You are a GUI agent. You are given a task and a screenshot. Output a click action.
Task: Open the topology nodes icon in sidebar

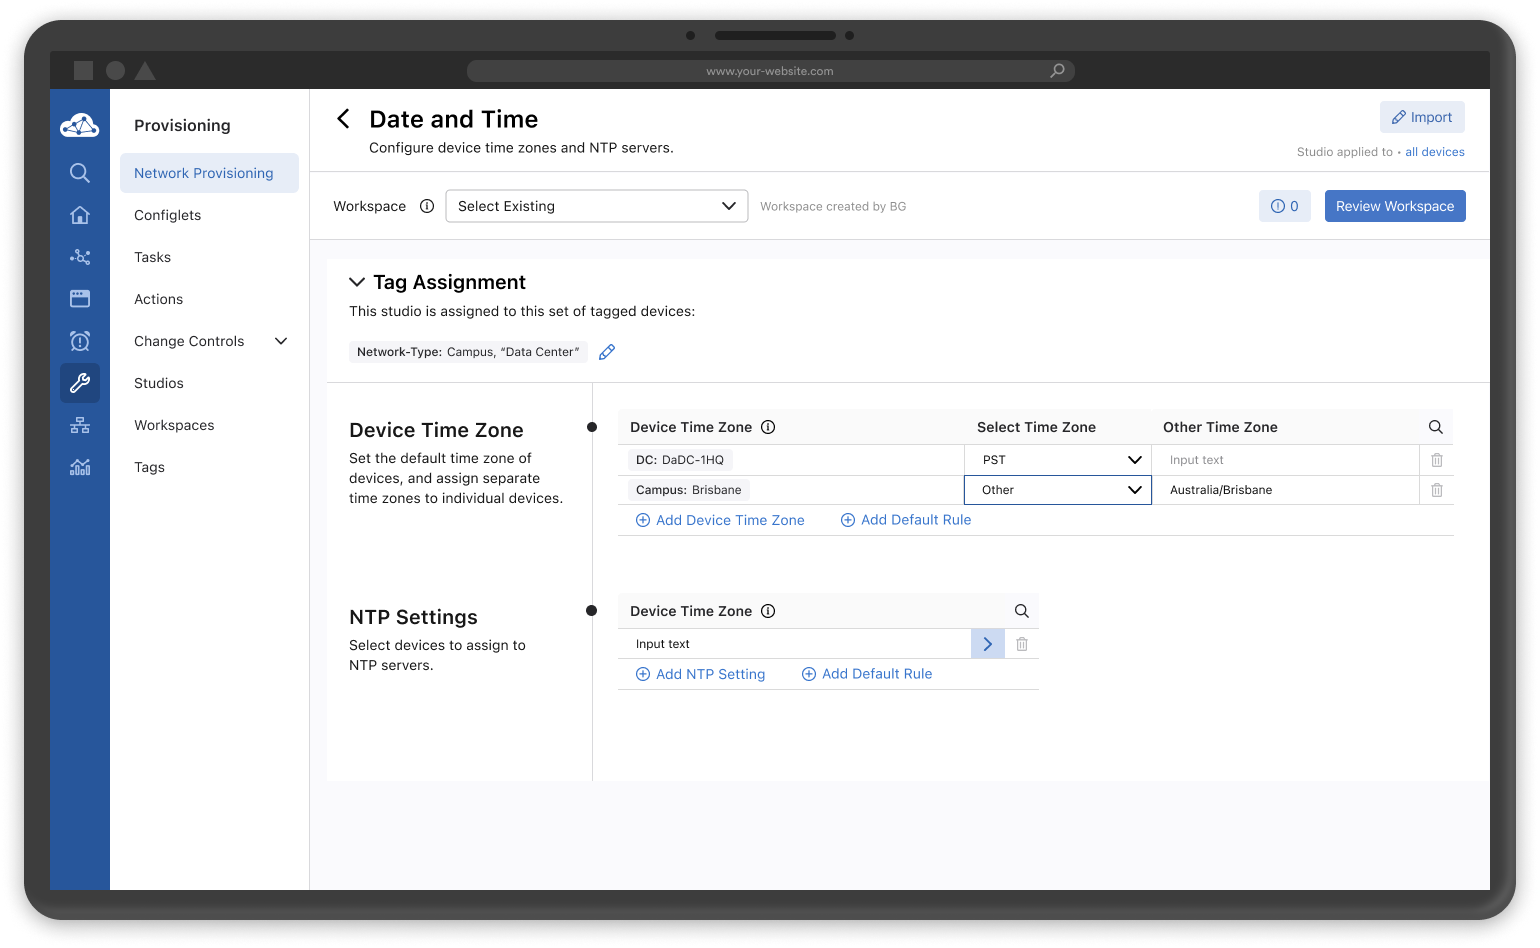tap(80, 257)
